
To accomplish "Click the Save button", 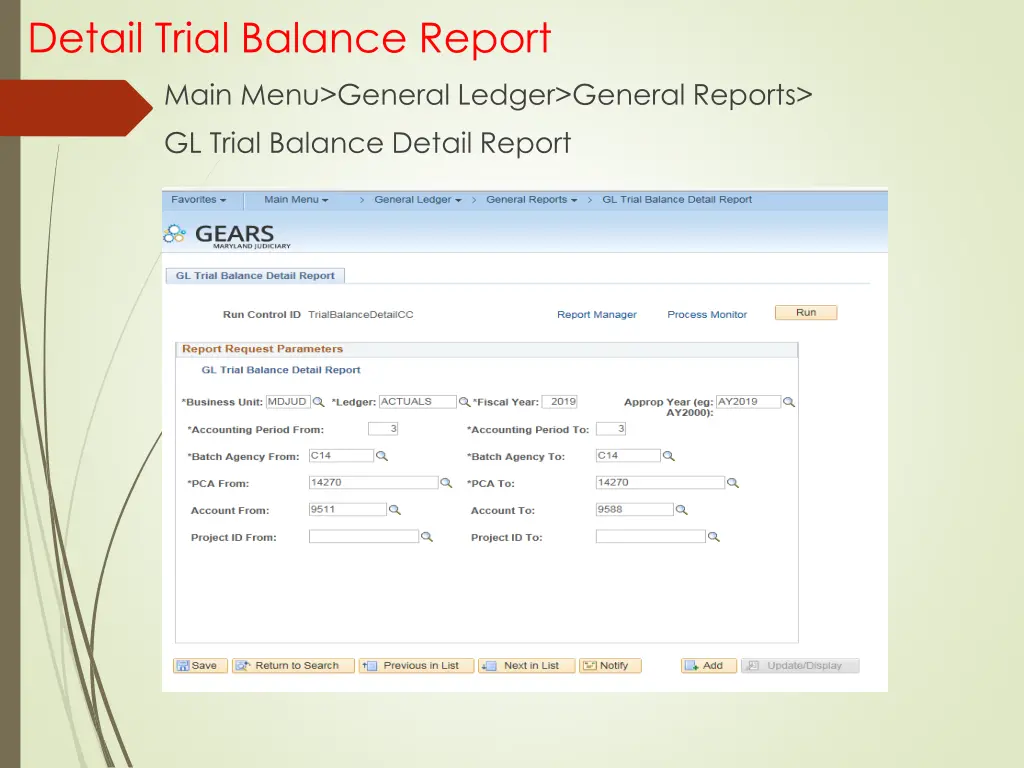I will pyautogui.click(x=200, y=665).
